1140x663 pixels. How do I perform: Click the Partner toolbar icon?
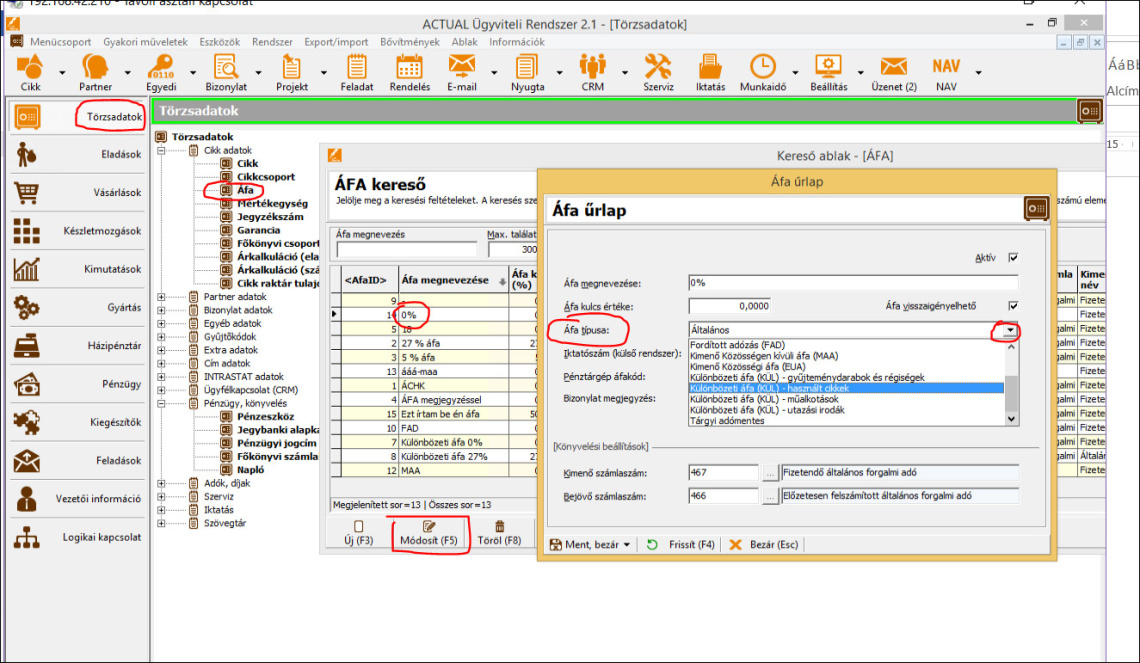(95, 68)
